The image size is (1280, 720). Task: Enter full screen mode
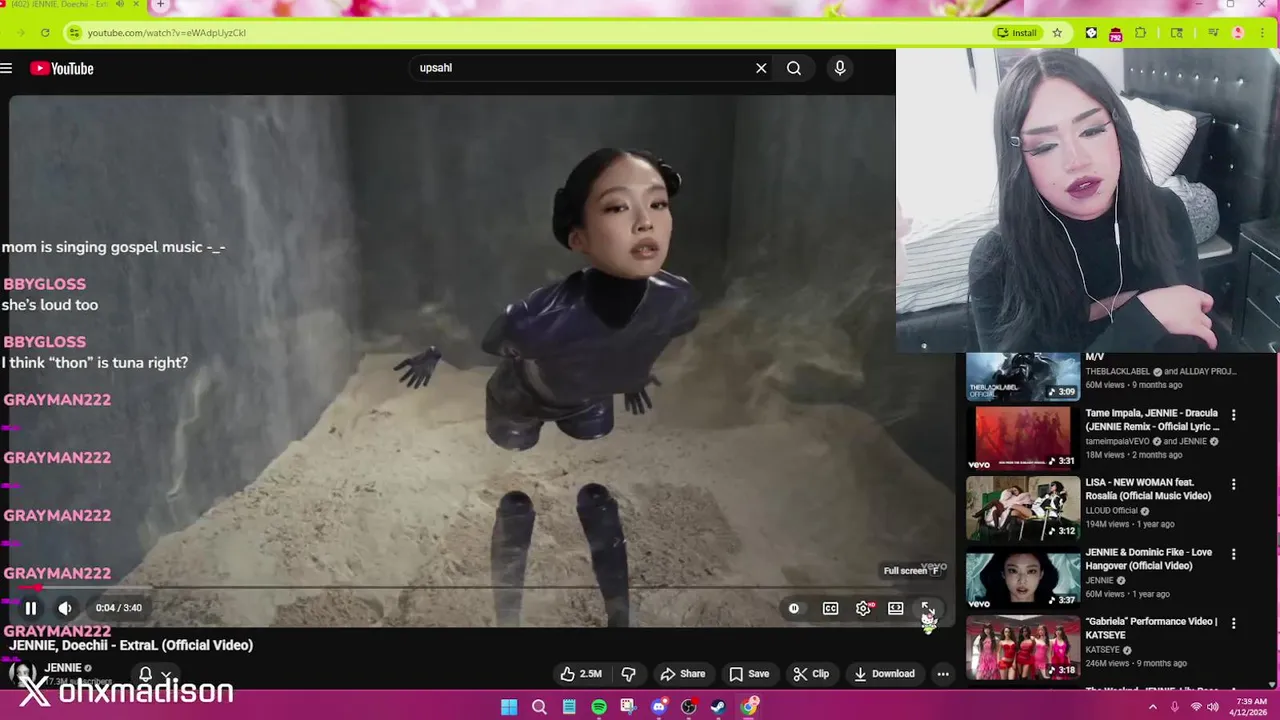point(927,608)
